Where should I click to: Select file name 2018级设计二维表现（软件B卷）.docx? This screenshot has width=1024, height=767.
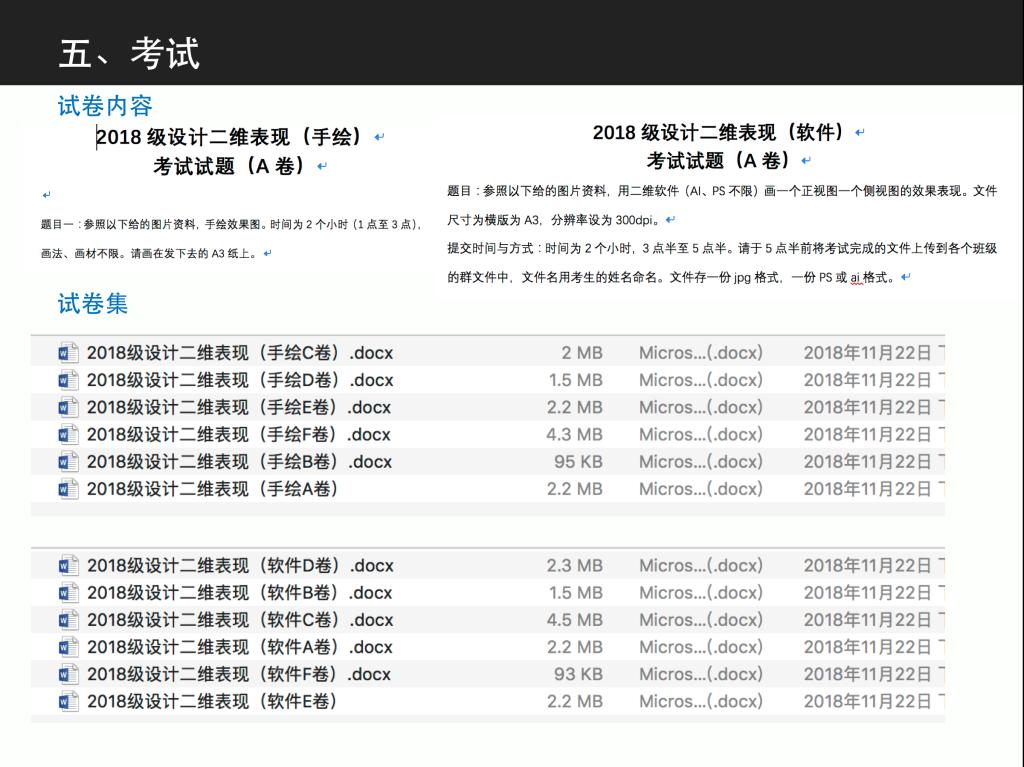coord(240,593)
